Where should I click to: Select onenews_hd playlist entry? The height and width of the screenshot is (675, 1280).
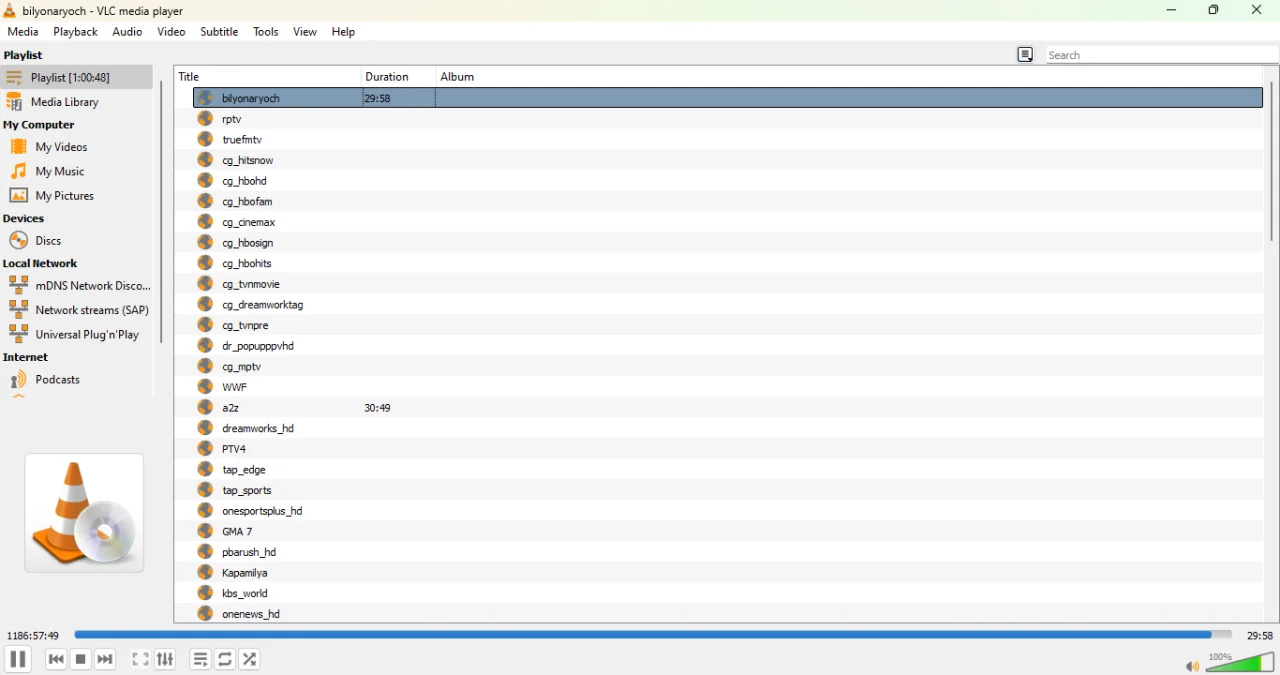click(x=728, y=614)
